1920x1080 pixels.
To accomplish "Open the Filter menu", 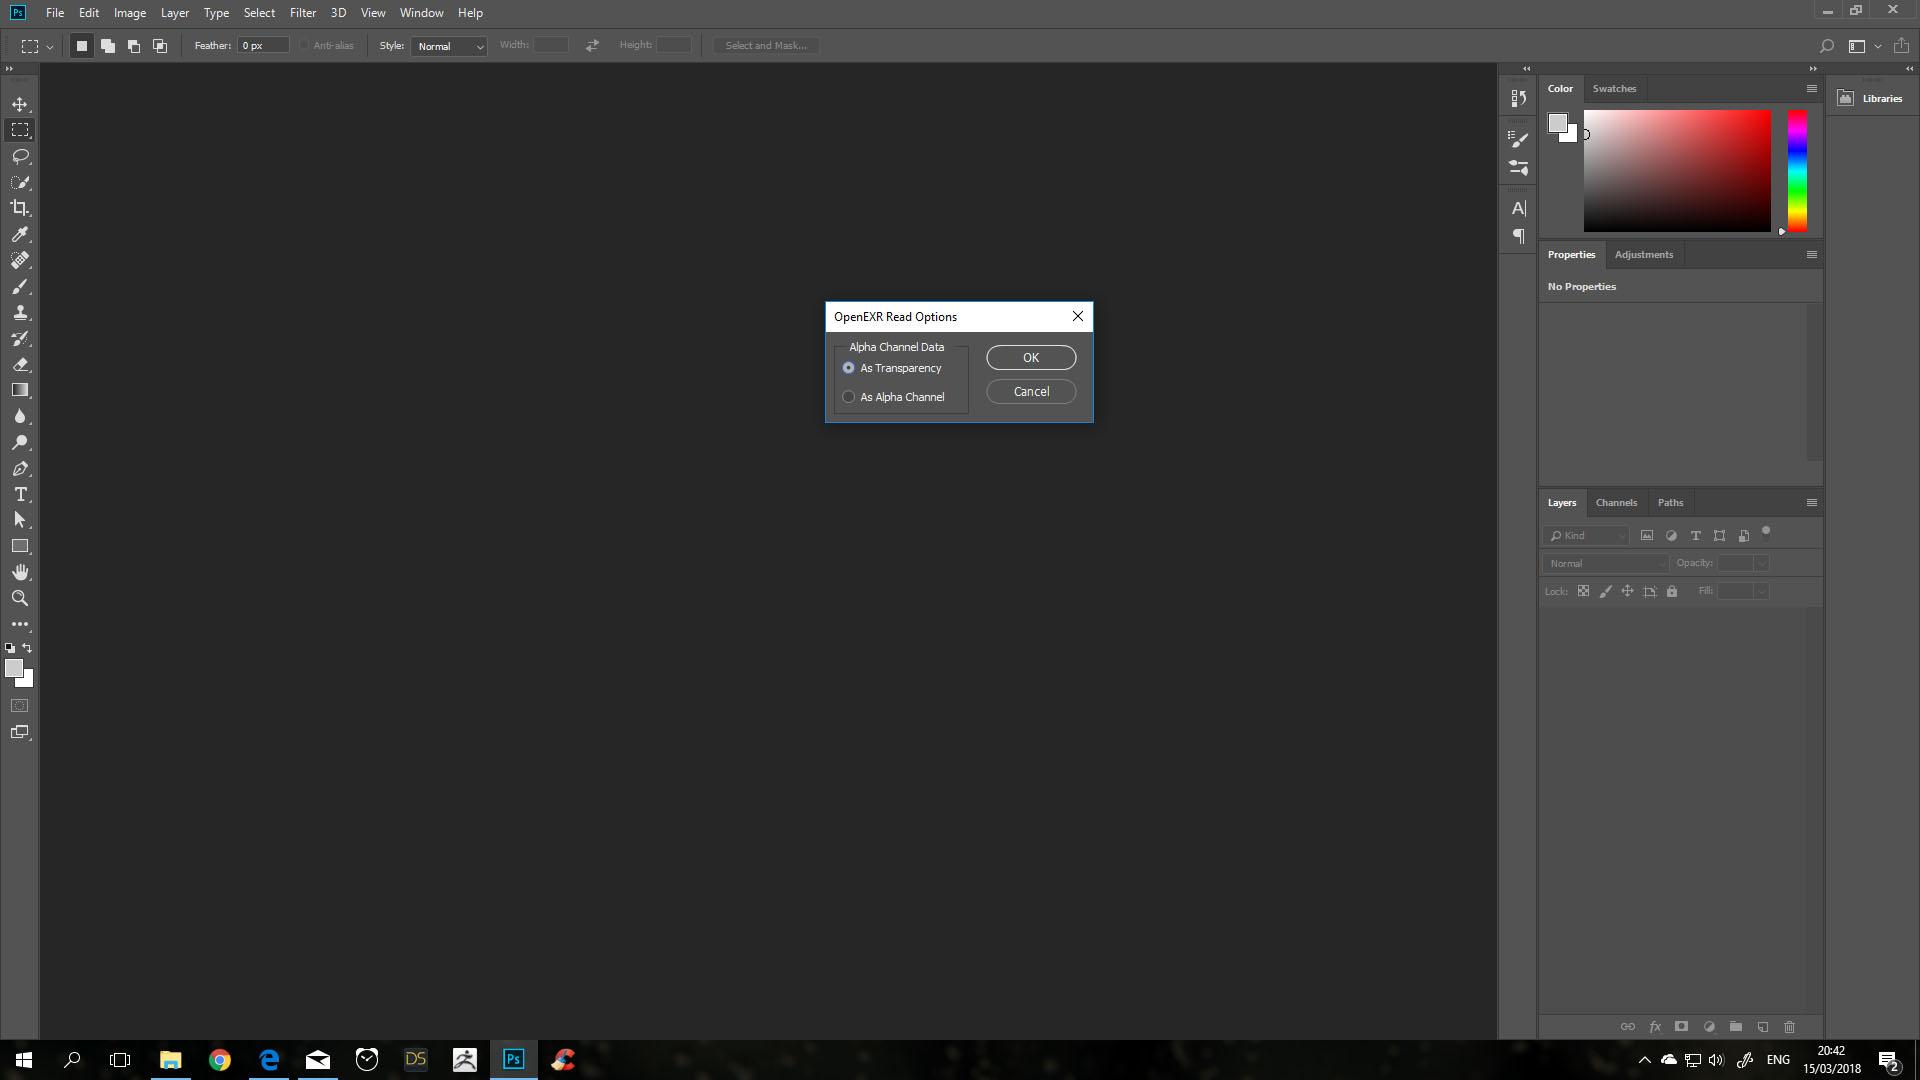I will coord(302,13).
